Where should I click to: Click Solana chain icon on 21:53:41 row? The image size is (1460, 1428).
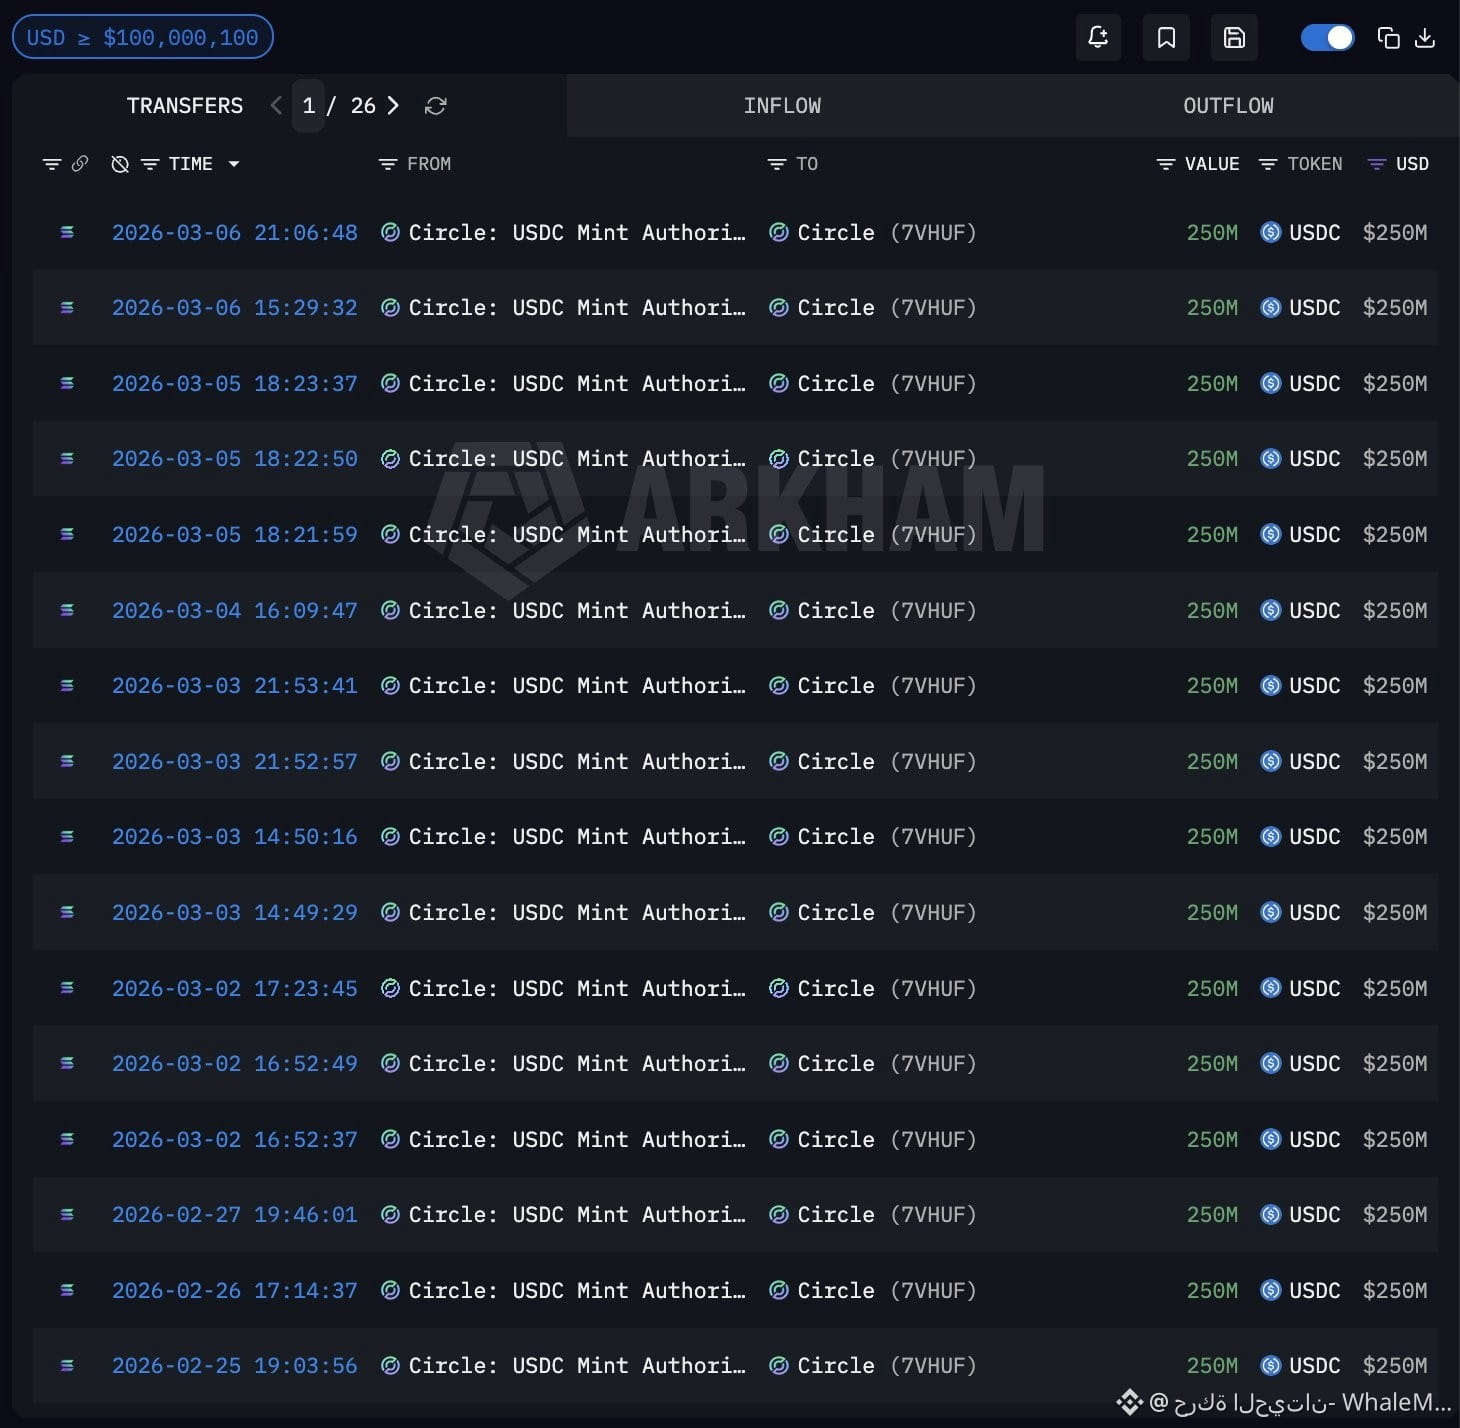click(x=67, y=685)
